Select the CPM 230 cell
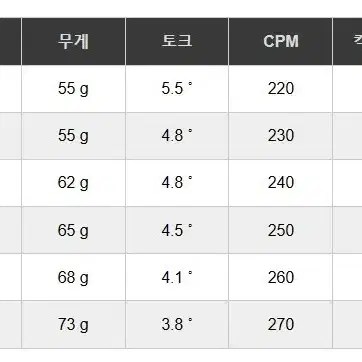This screenshot has width=362, height=362. tap(281, 136)
